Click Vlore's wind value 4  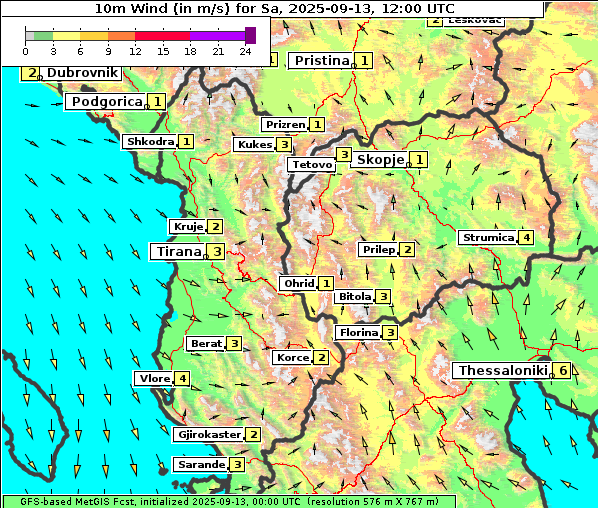[182, 378]
